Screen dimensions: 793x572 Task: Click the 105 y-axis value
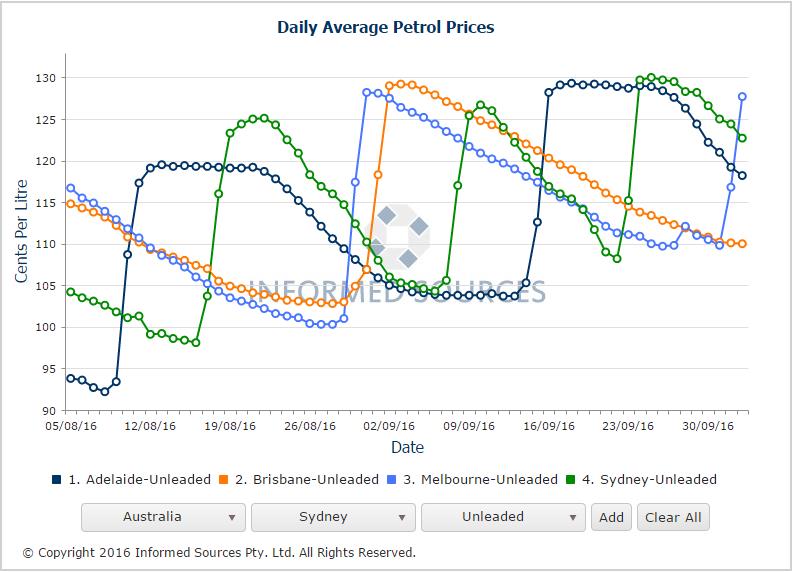[46, 286]
